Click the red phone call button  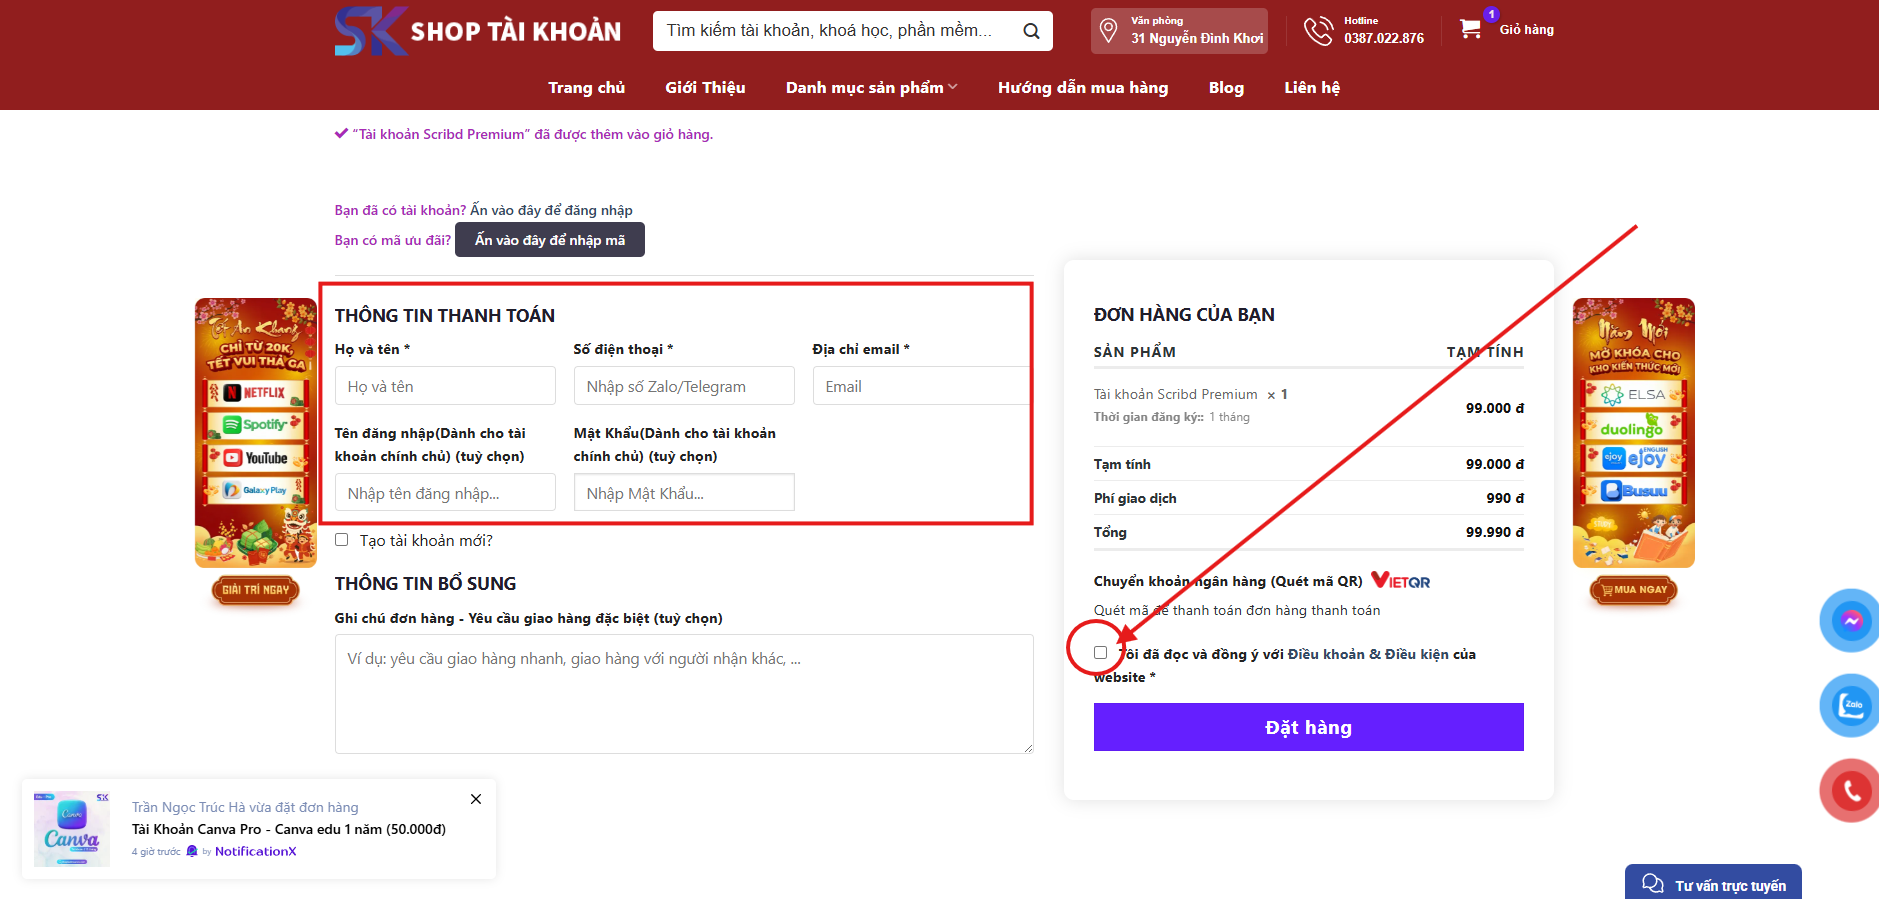(1851, 791)
